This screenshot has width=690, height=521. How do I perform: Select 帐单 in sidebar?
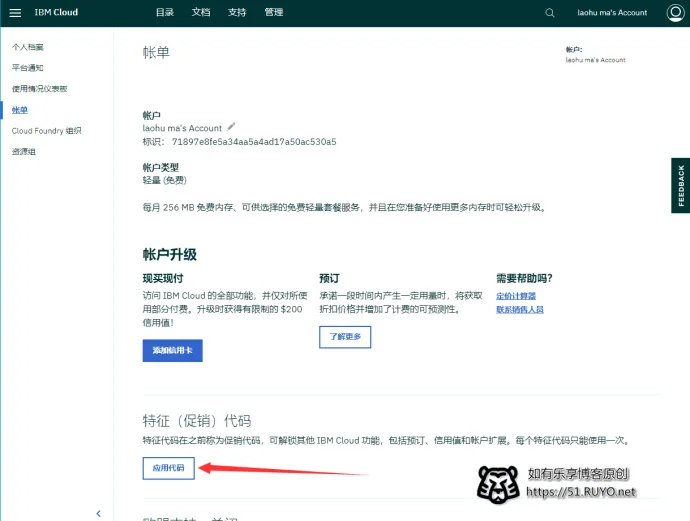20,110
